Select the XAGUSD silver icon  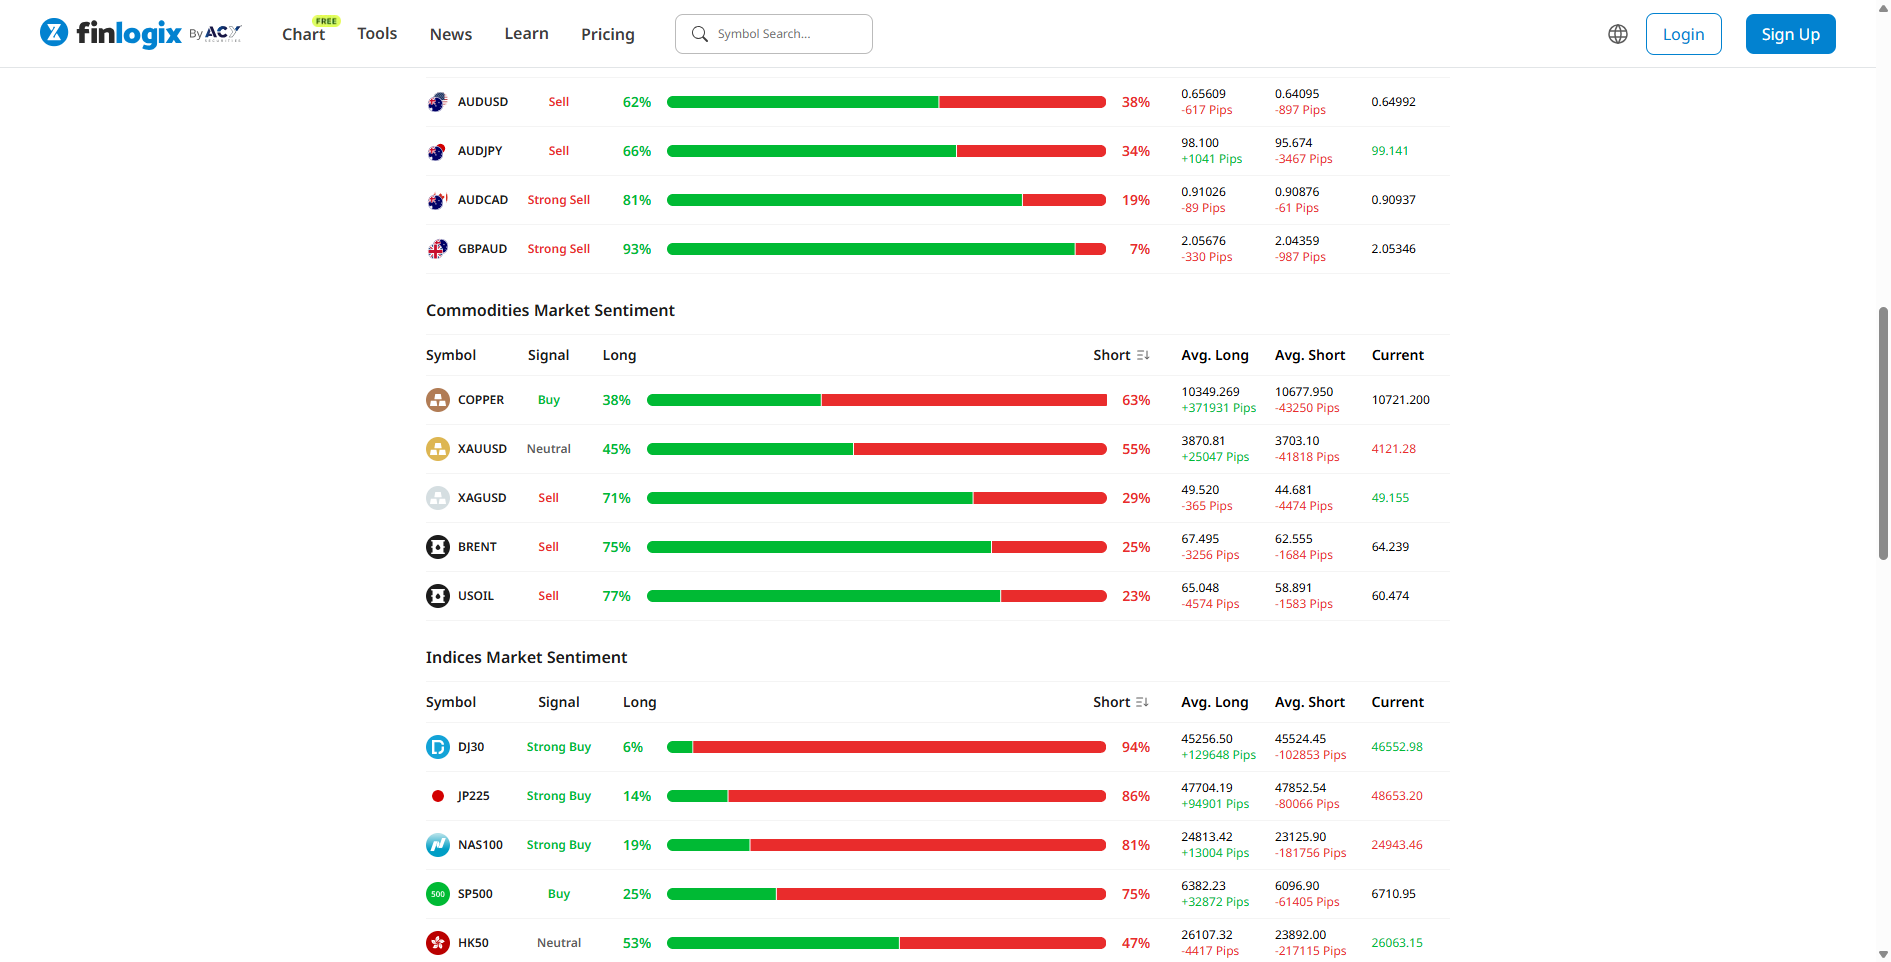coord(437,498)
